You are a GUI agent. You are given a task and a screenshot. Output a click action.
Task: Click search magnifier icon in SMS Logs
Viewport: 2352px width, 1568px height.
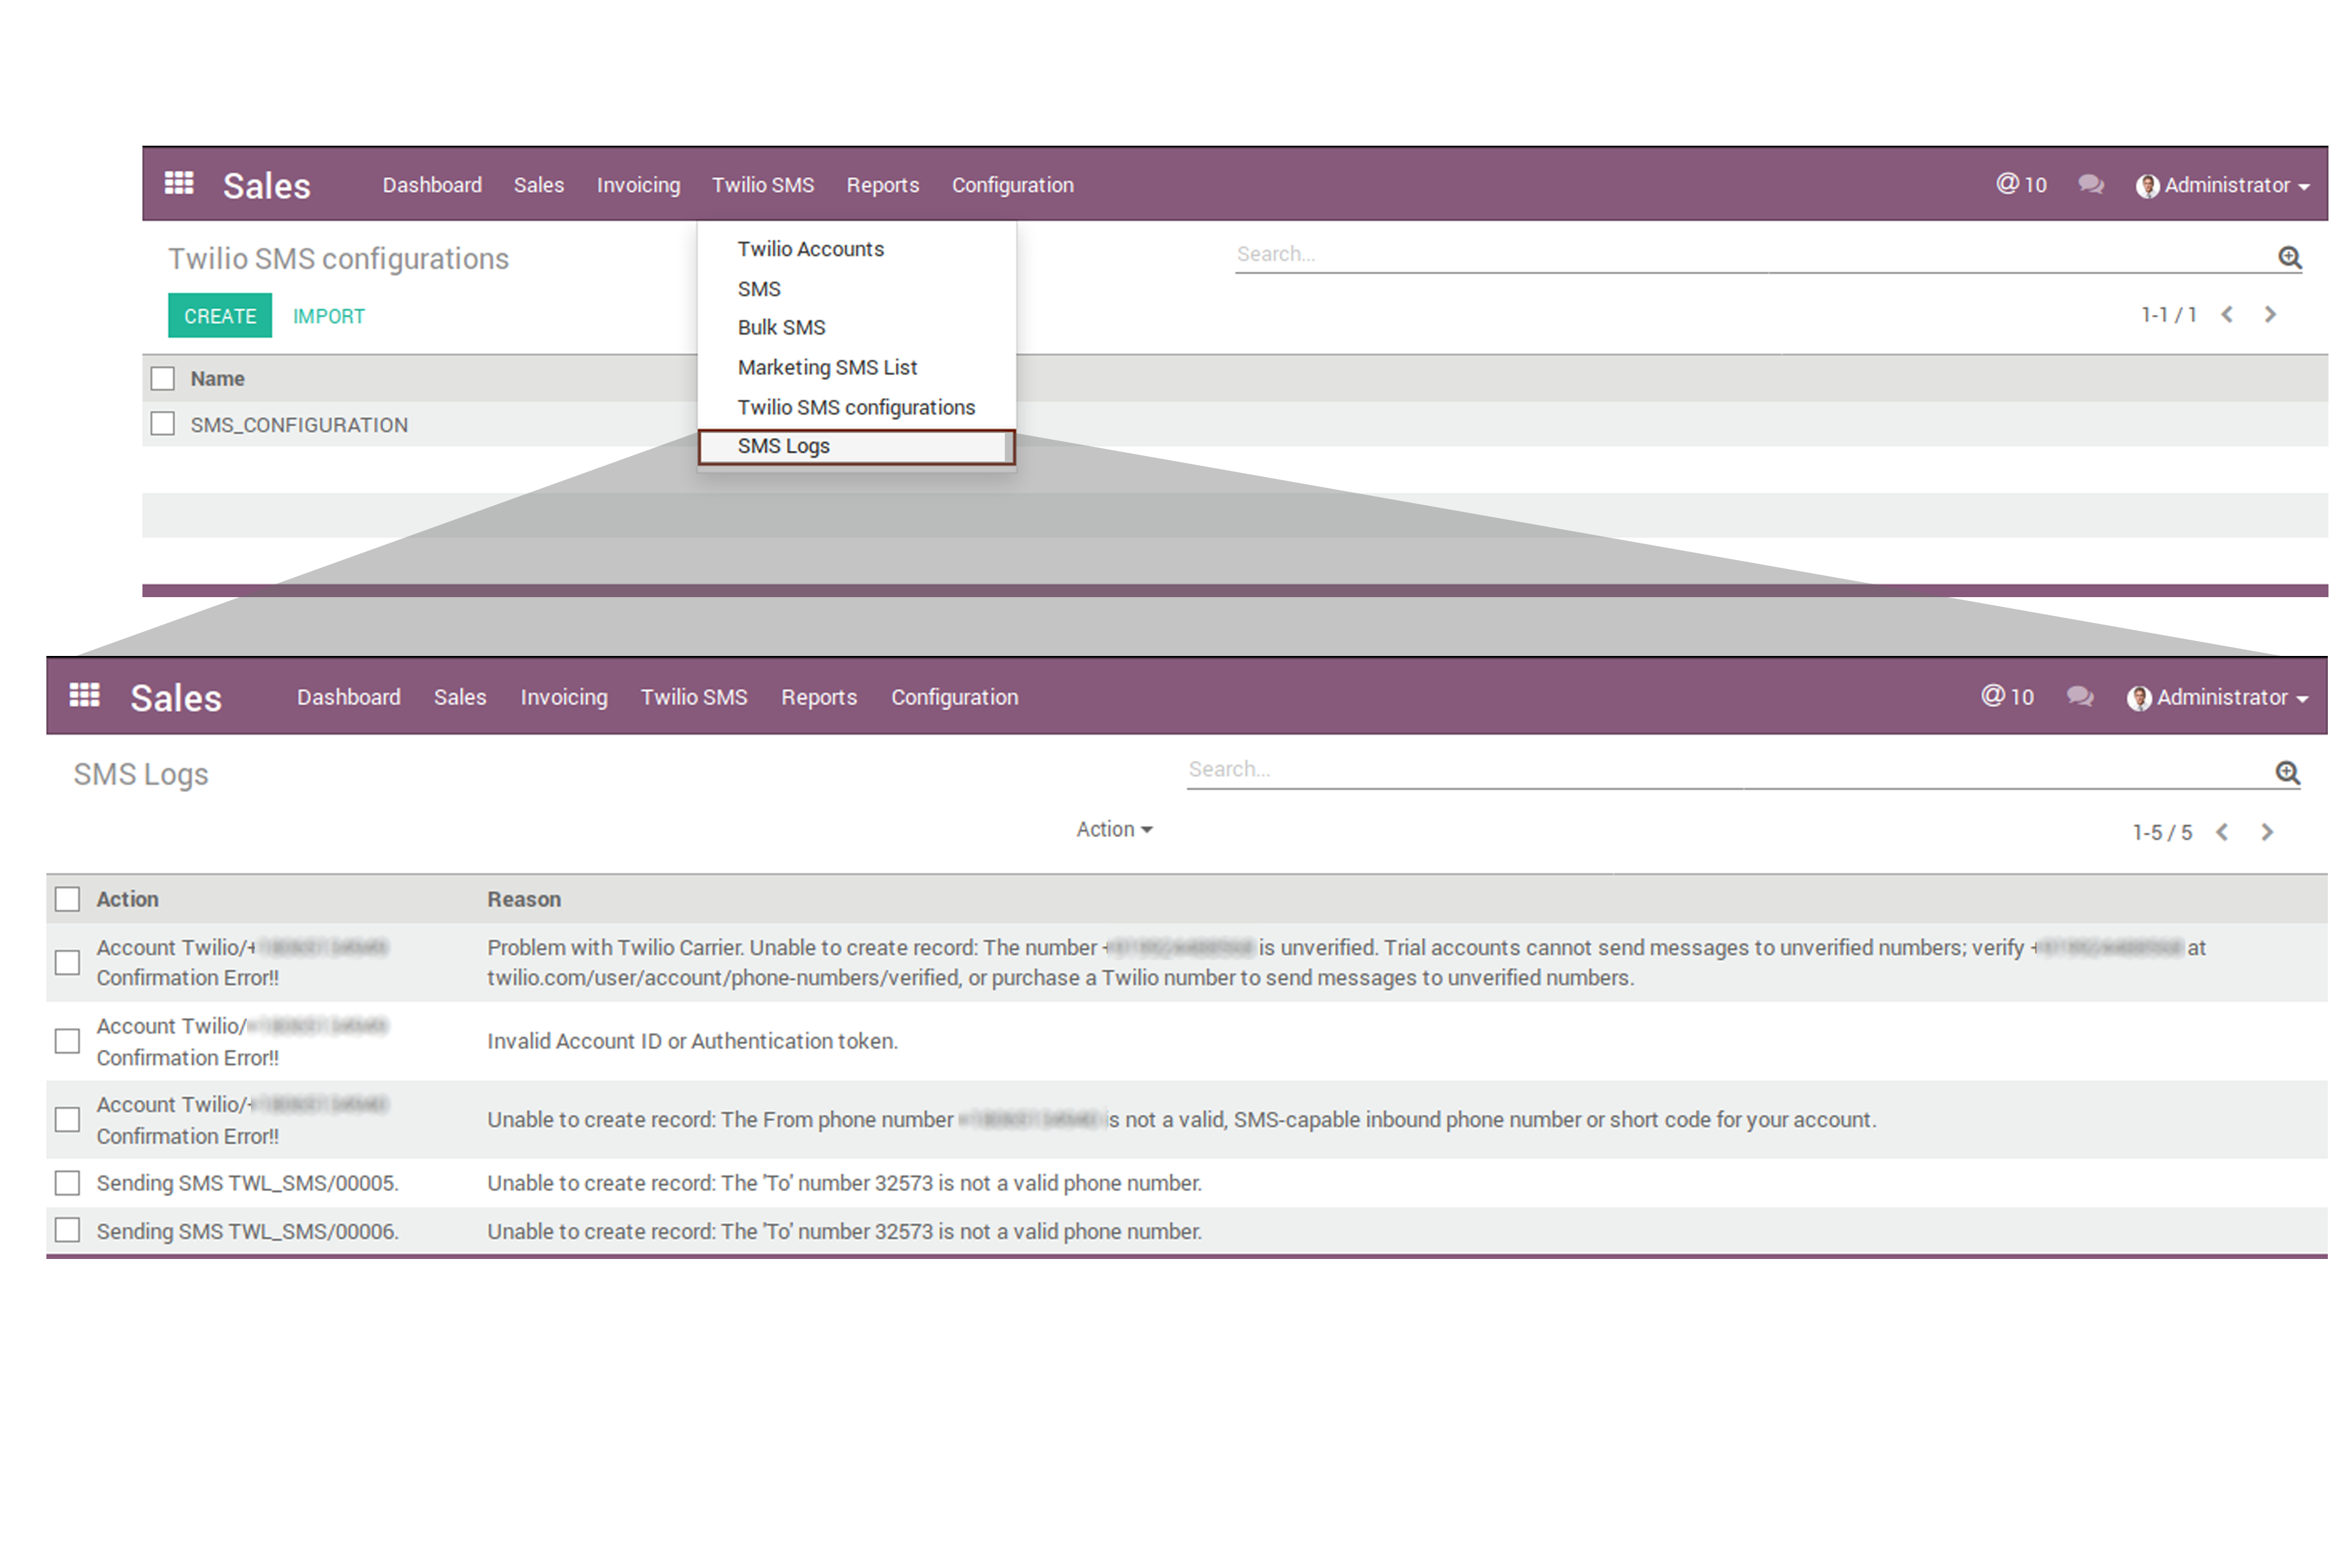tap(2288, 773)
